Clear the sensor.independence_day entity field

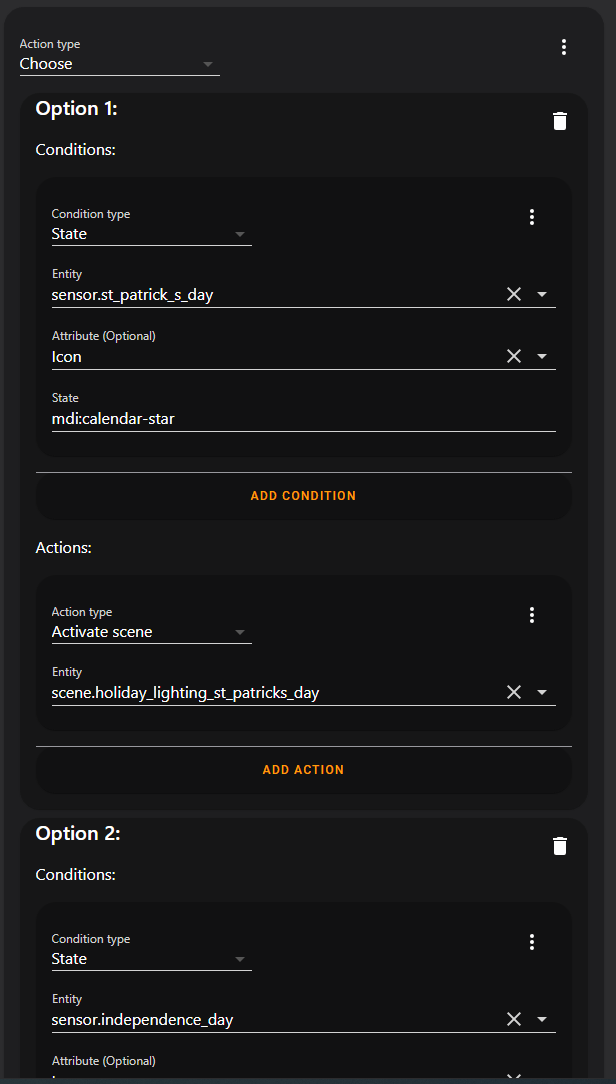click(514, 1019)
